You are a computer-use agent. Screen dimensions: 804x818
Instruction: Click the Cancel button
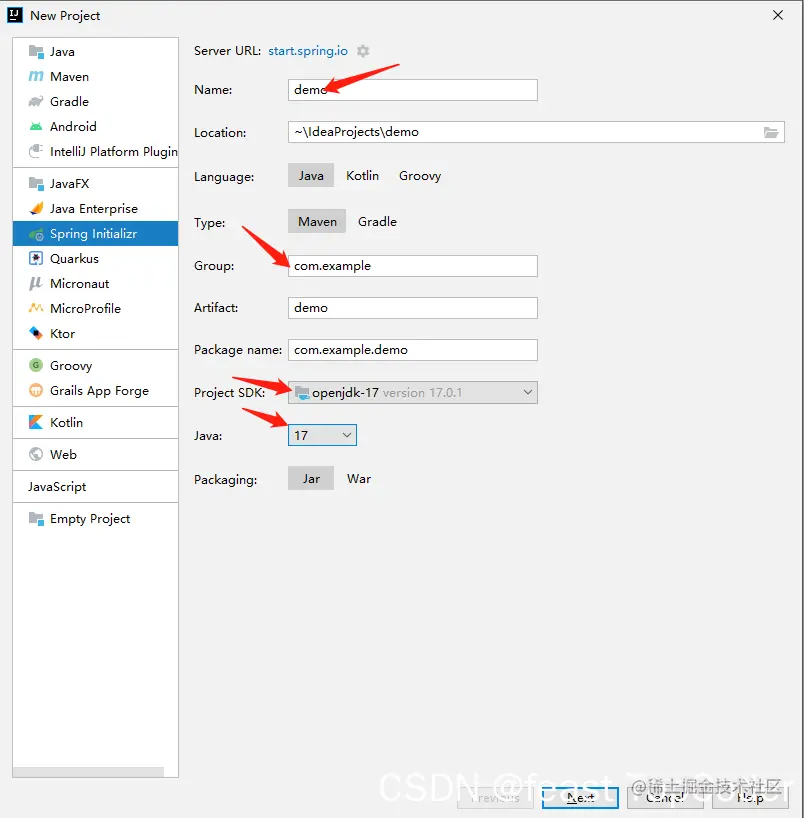(665, 798)
